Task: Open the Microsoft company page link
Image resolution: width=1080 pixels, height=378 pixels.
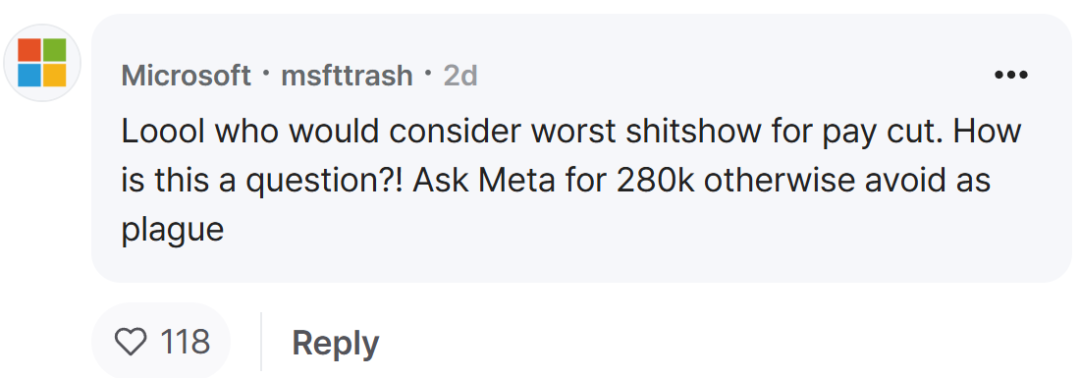Action: (186, 76)
